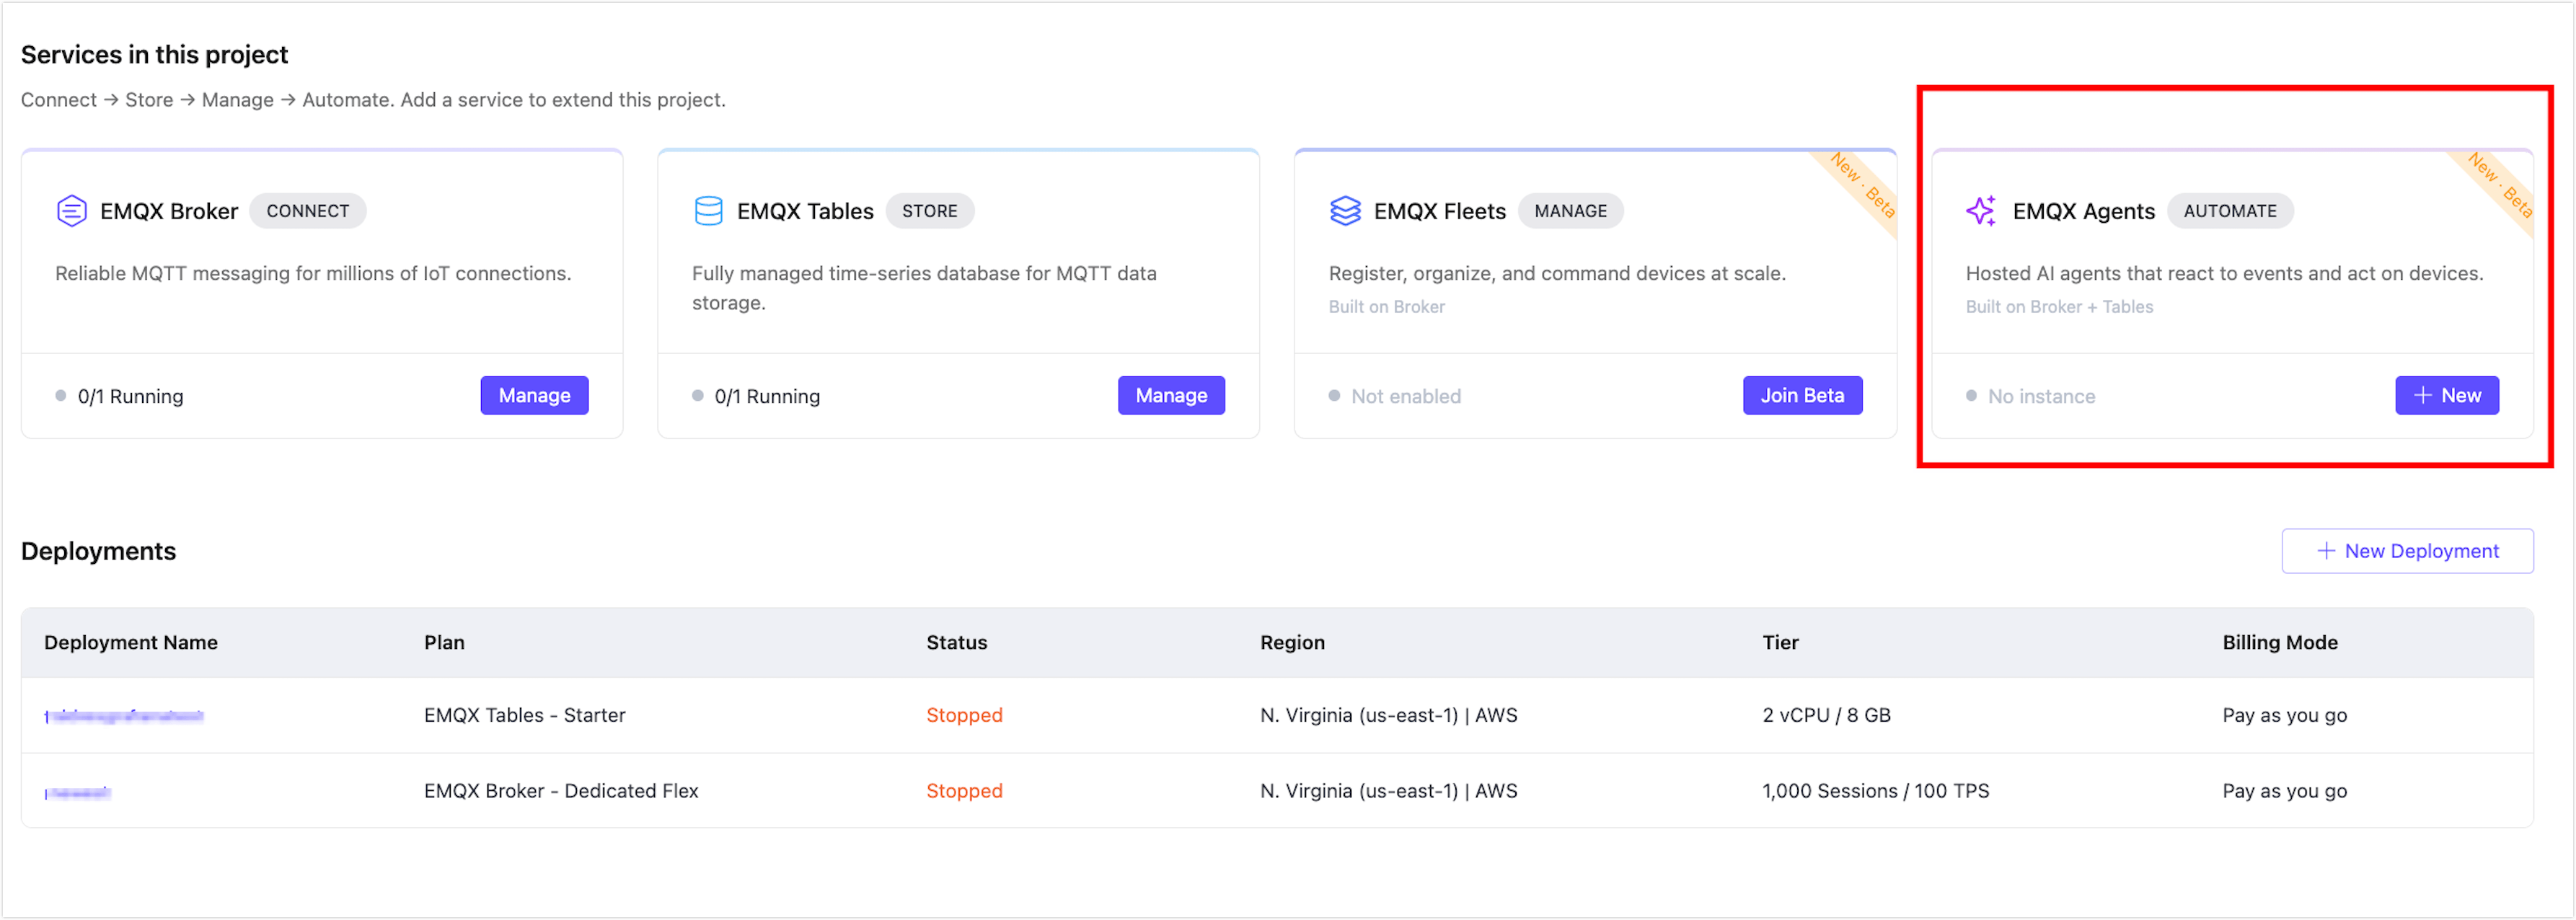Click the 'Services in this project' heading
The width and height of the screenshot is (2576, 920).
tap(154, 54)
